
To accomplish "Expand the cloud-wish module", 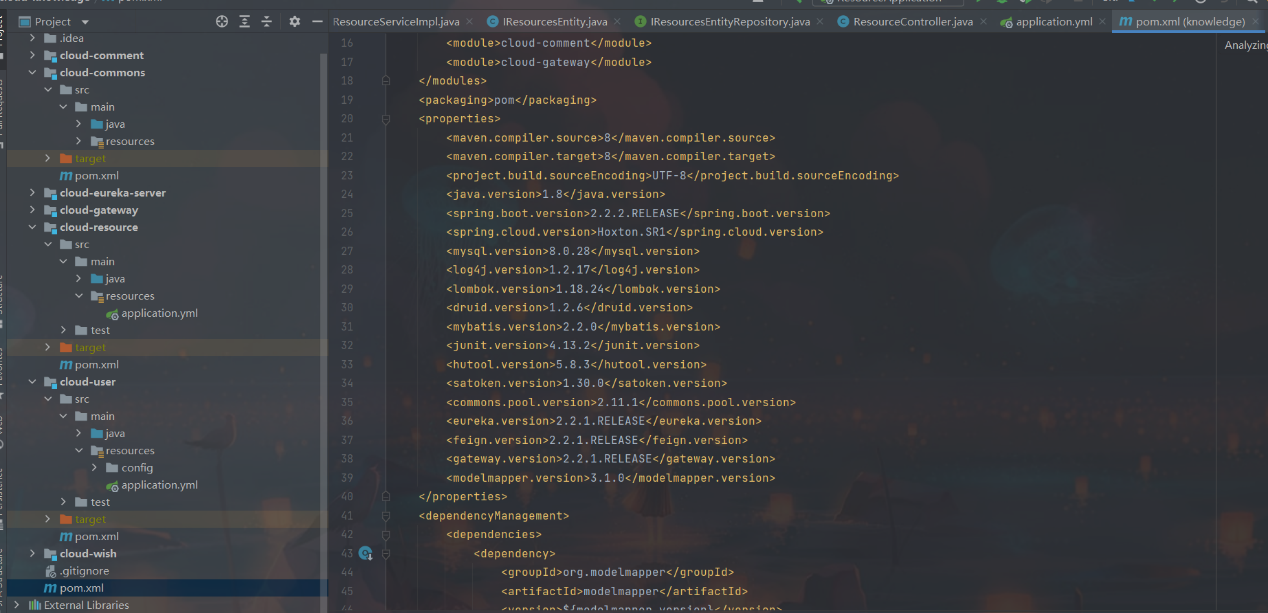I will point(33,553).
